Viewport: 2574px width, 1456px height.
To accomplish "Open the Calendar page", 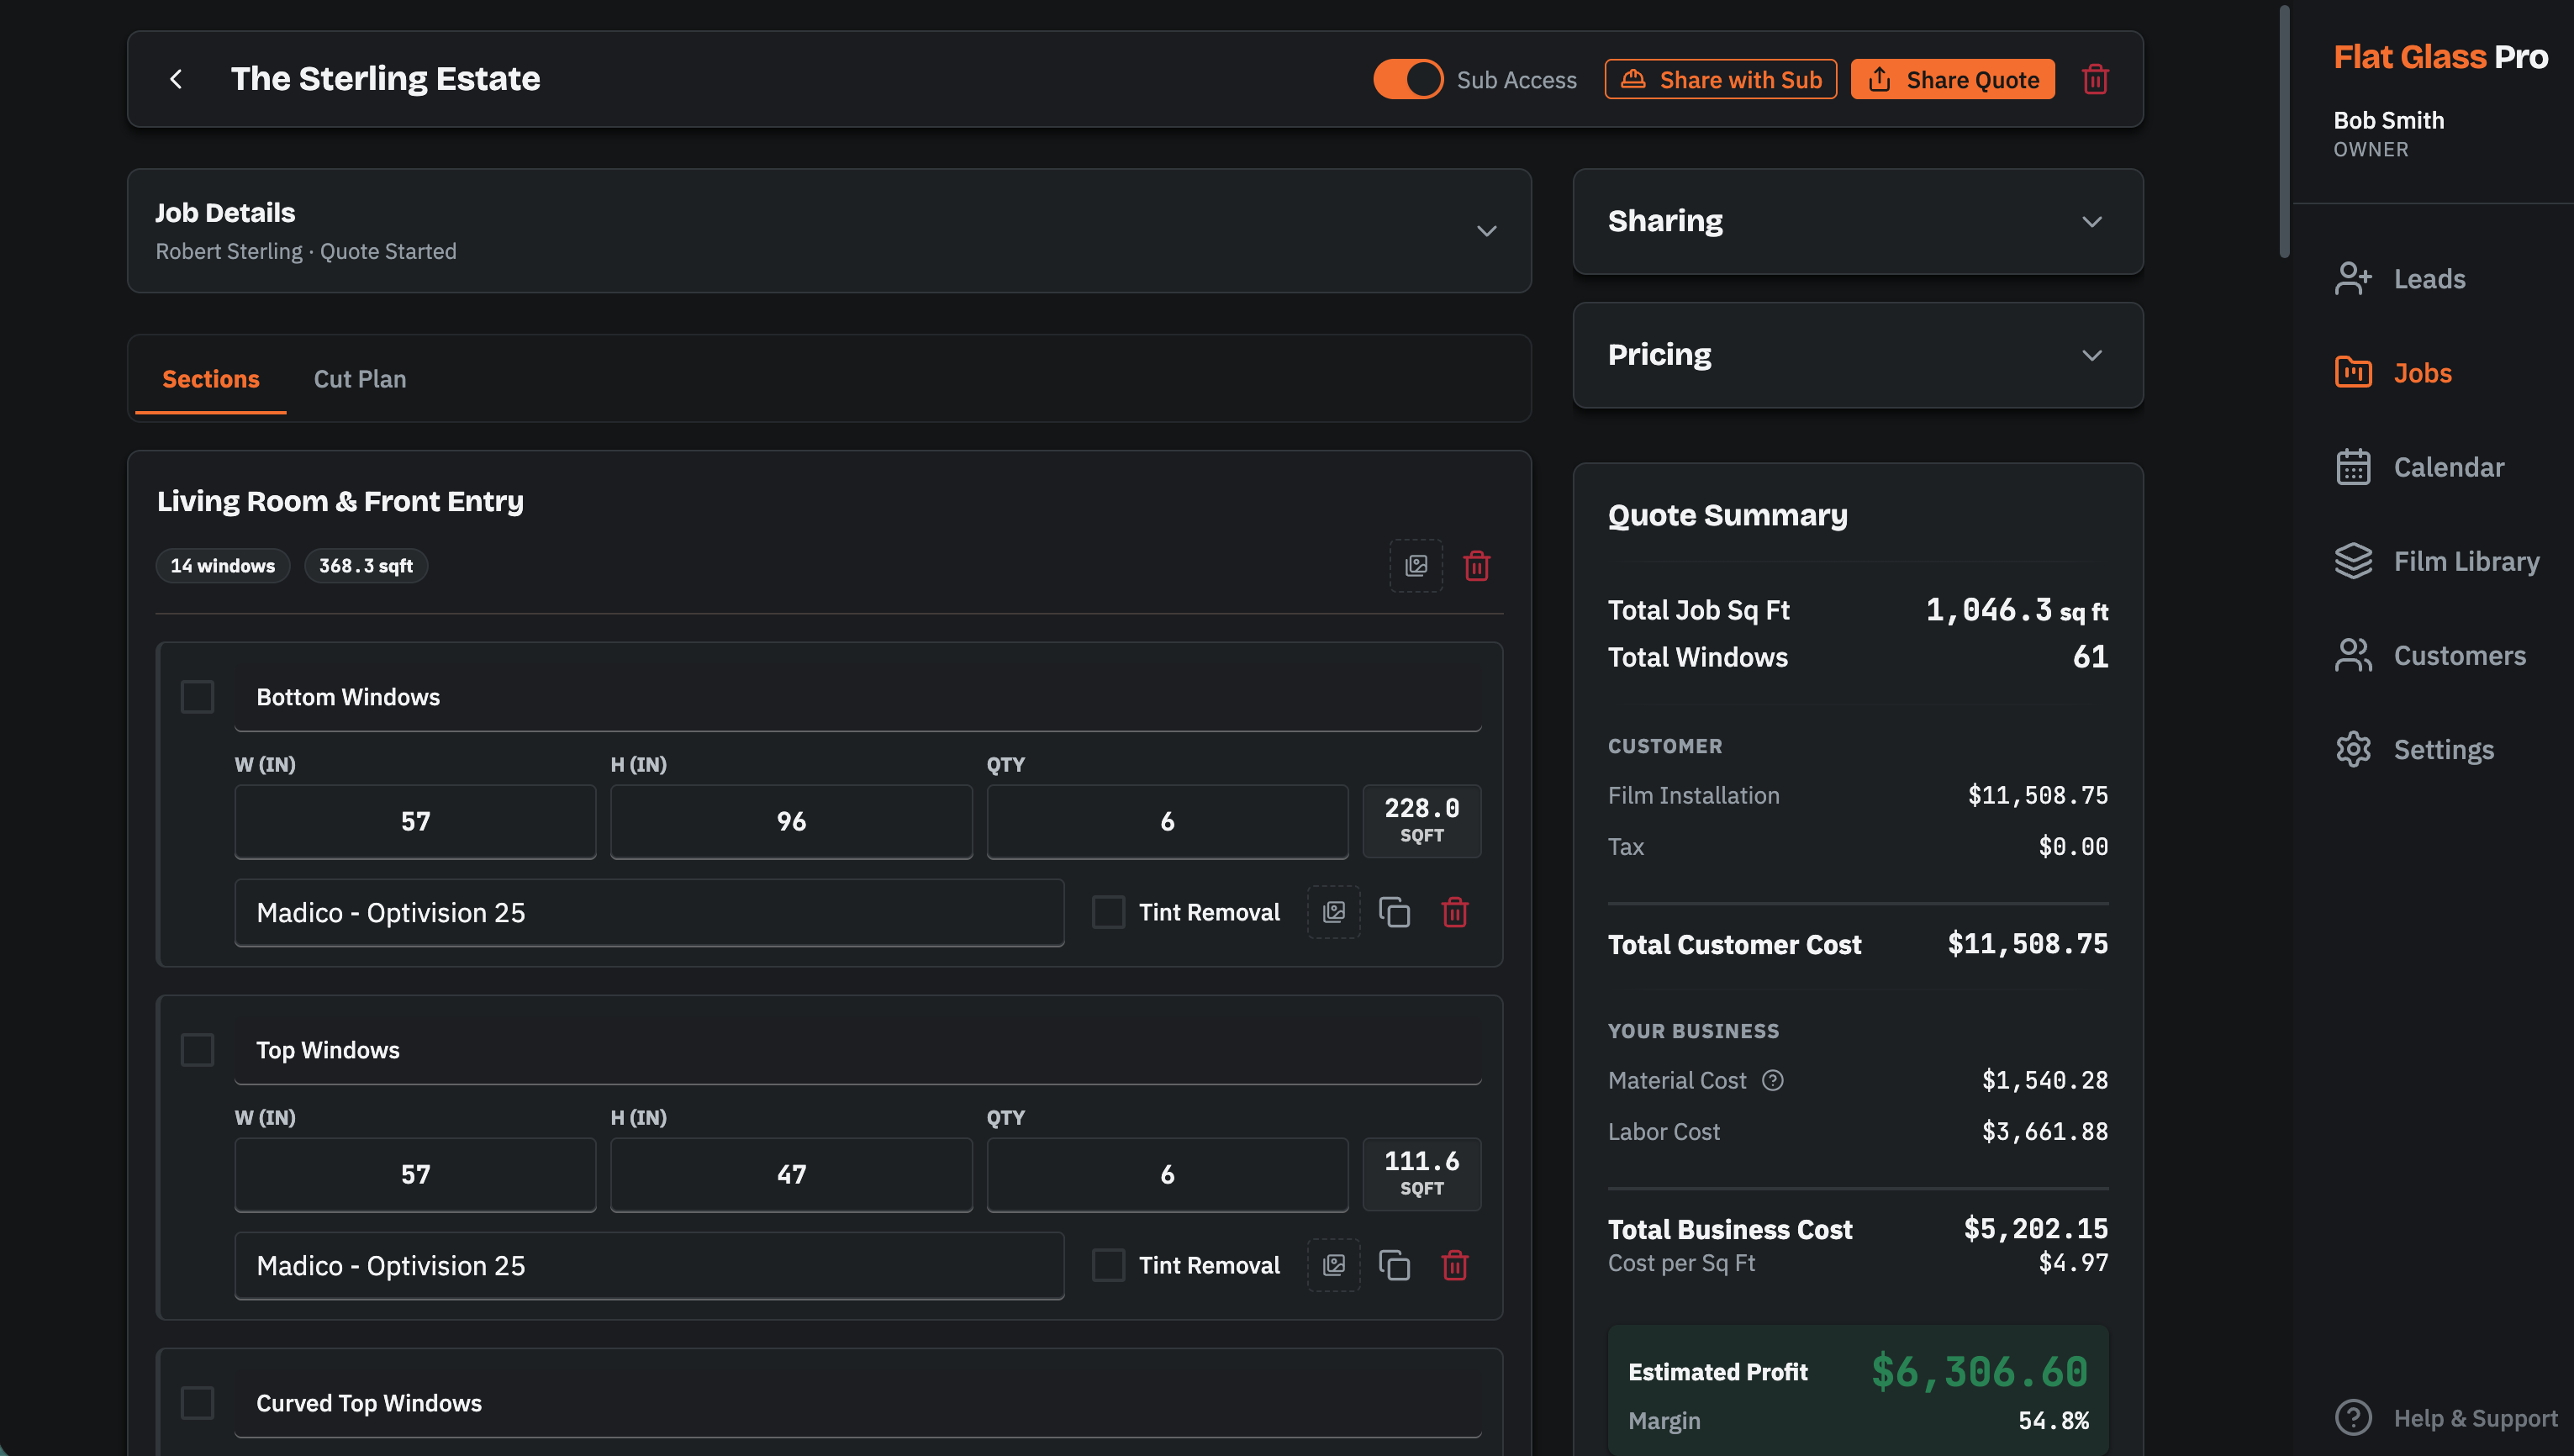I will 2420,467.
